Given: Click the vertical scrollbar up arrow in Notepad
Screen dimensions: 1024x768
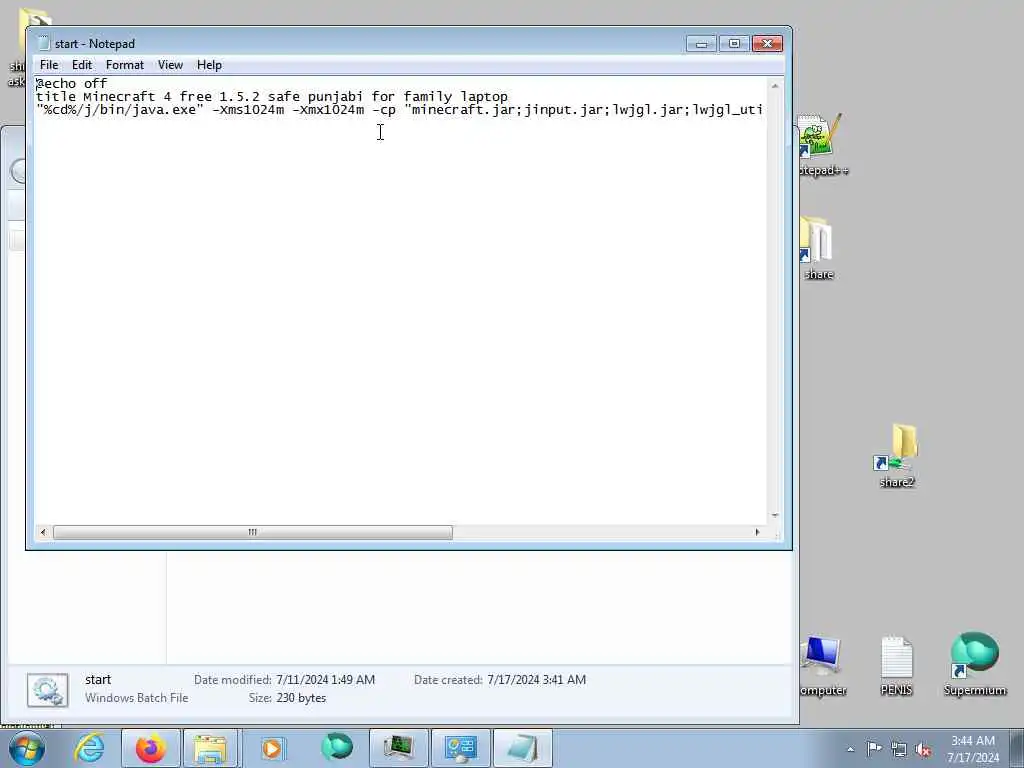Looking at the screenshot, I should pos(775,86).
